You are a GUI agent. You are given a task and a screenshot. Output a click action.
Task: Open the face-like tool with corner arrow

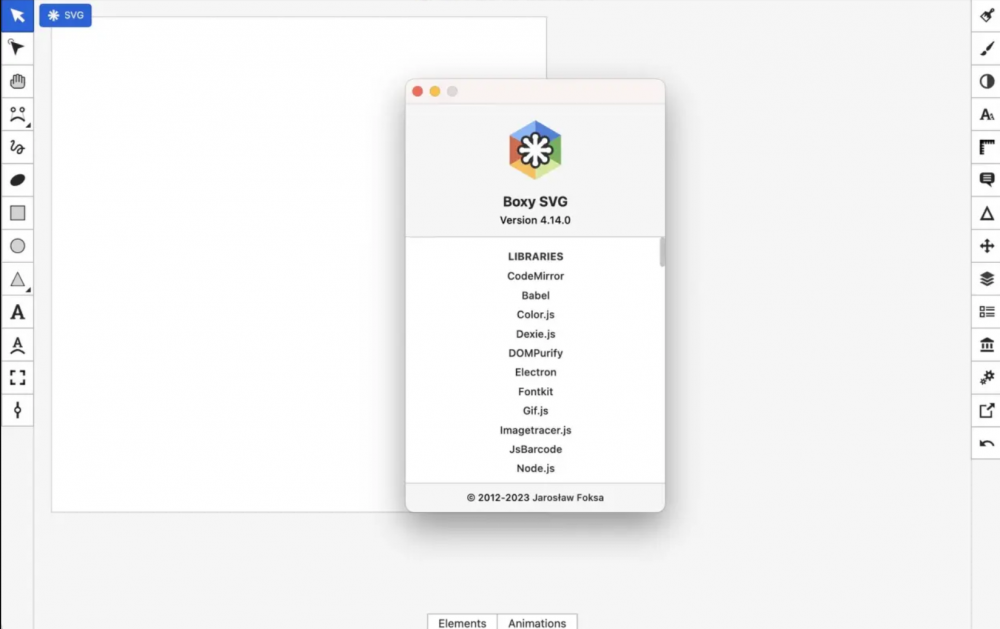17,114
